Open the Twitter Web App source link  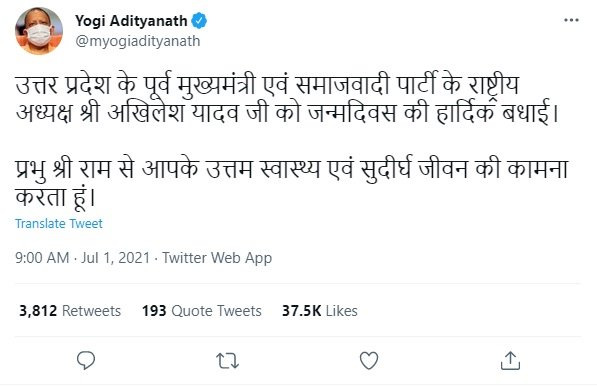tap(217, 258)
